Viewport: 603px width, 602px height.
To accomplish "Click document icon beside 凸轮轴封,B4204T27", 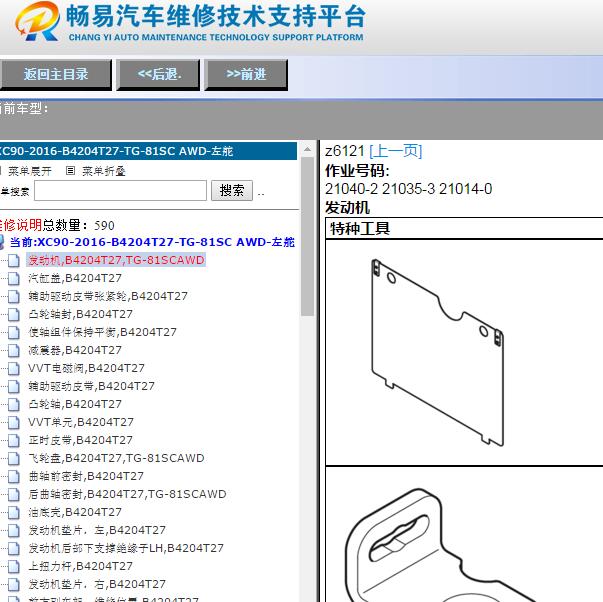I will pyautogui.click(x=14, y=315).
